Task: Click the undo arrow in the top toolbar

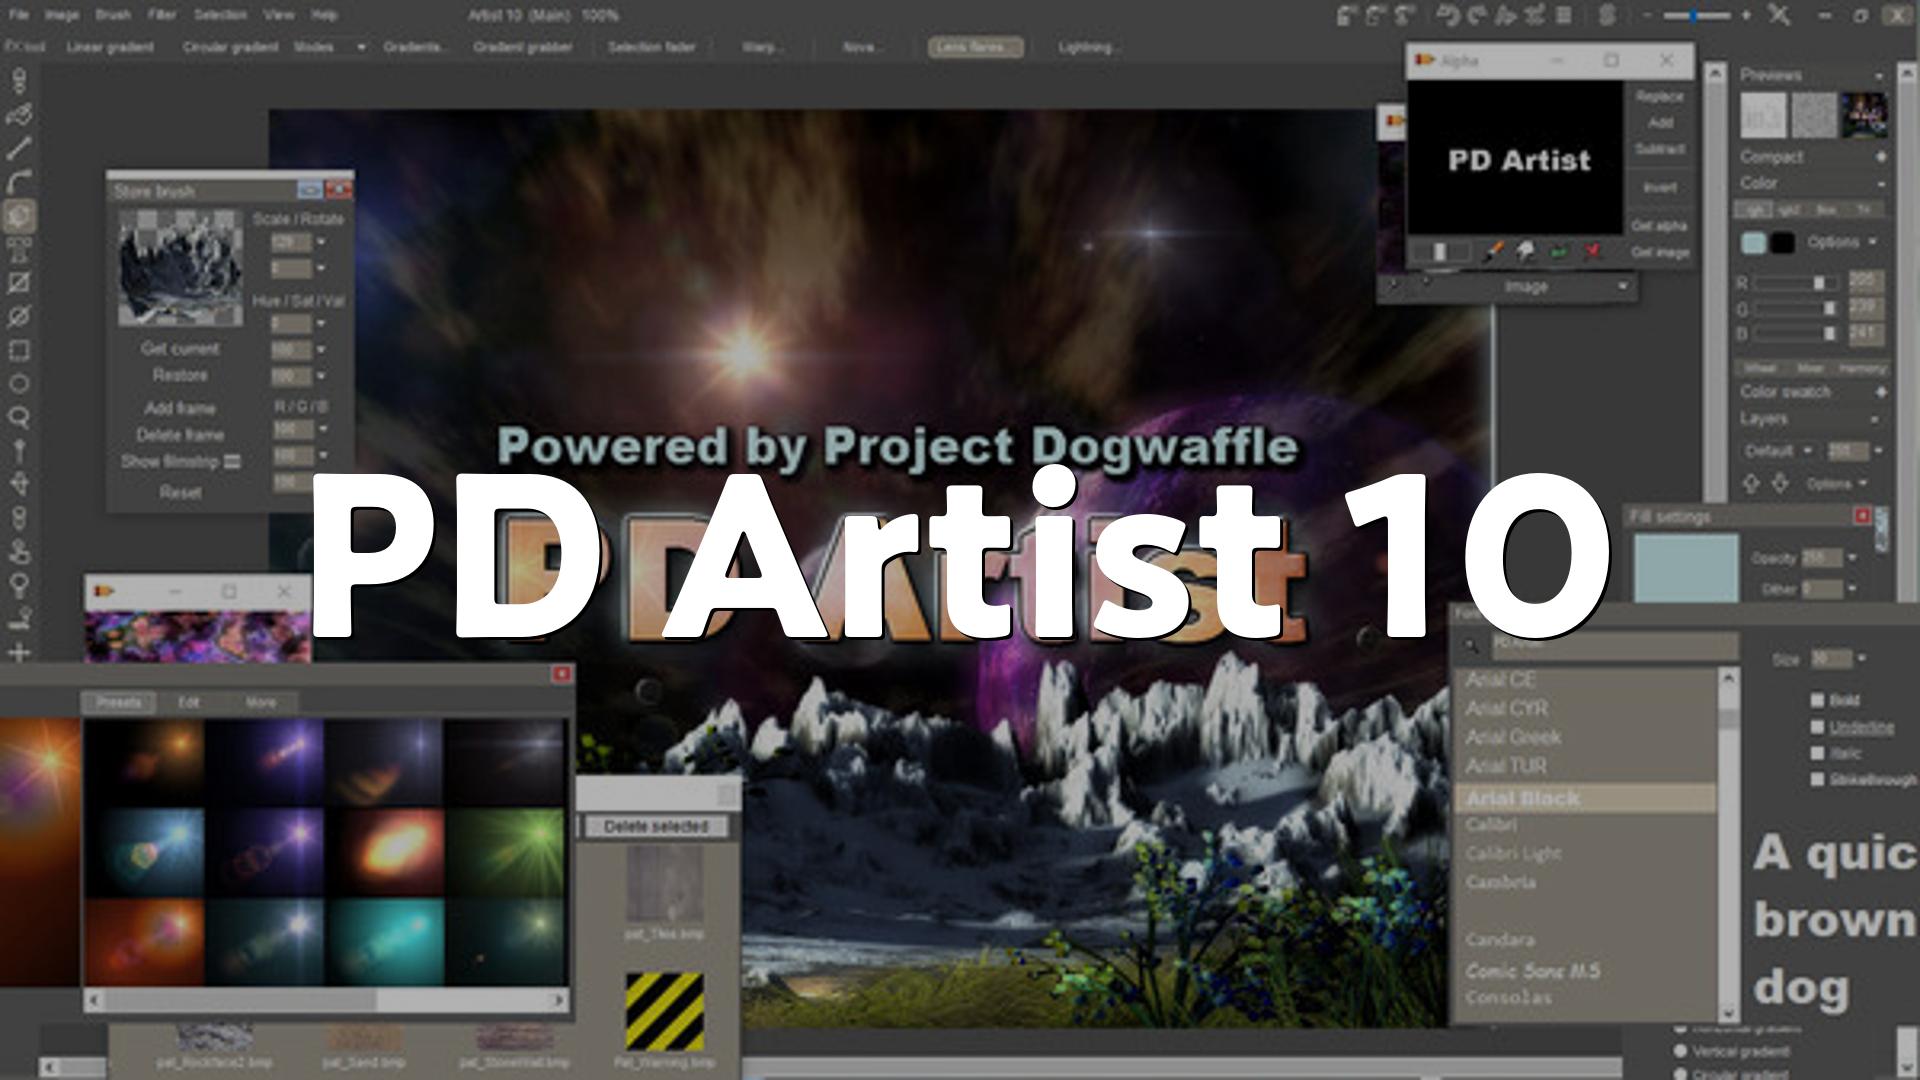Action: pyautogui.click(x=1447, y=15)
